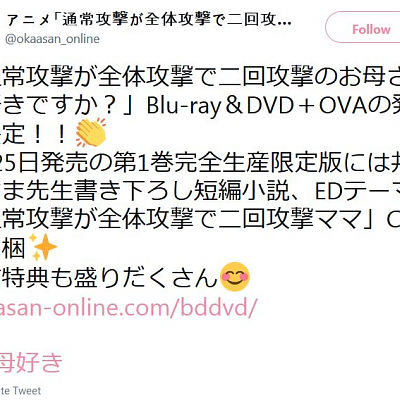This screenshot has height=400, width=400.
Task: Click the tweet's first line ending 二回攻撃のお母さ
Action: (x=200, y=78)
